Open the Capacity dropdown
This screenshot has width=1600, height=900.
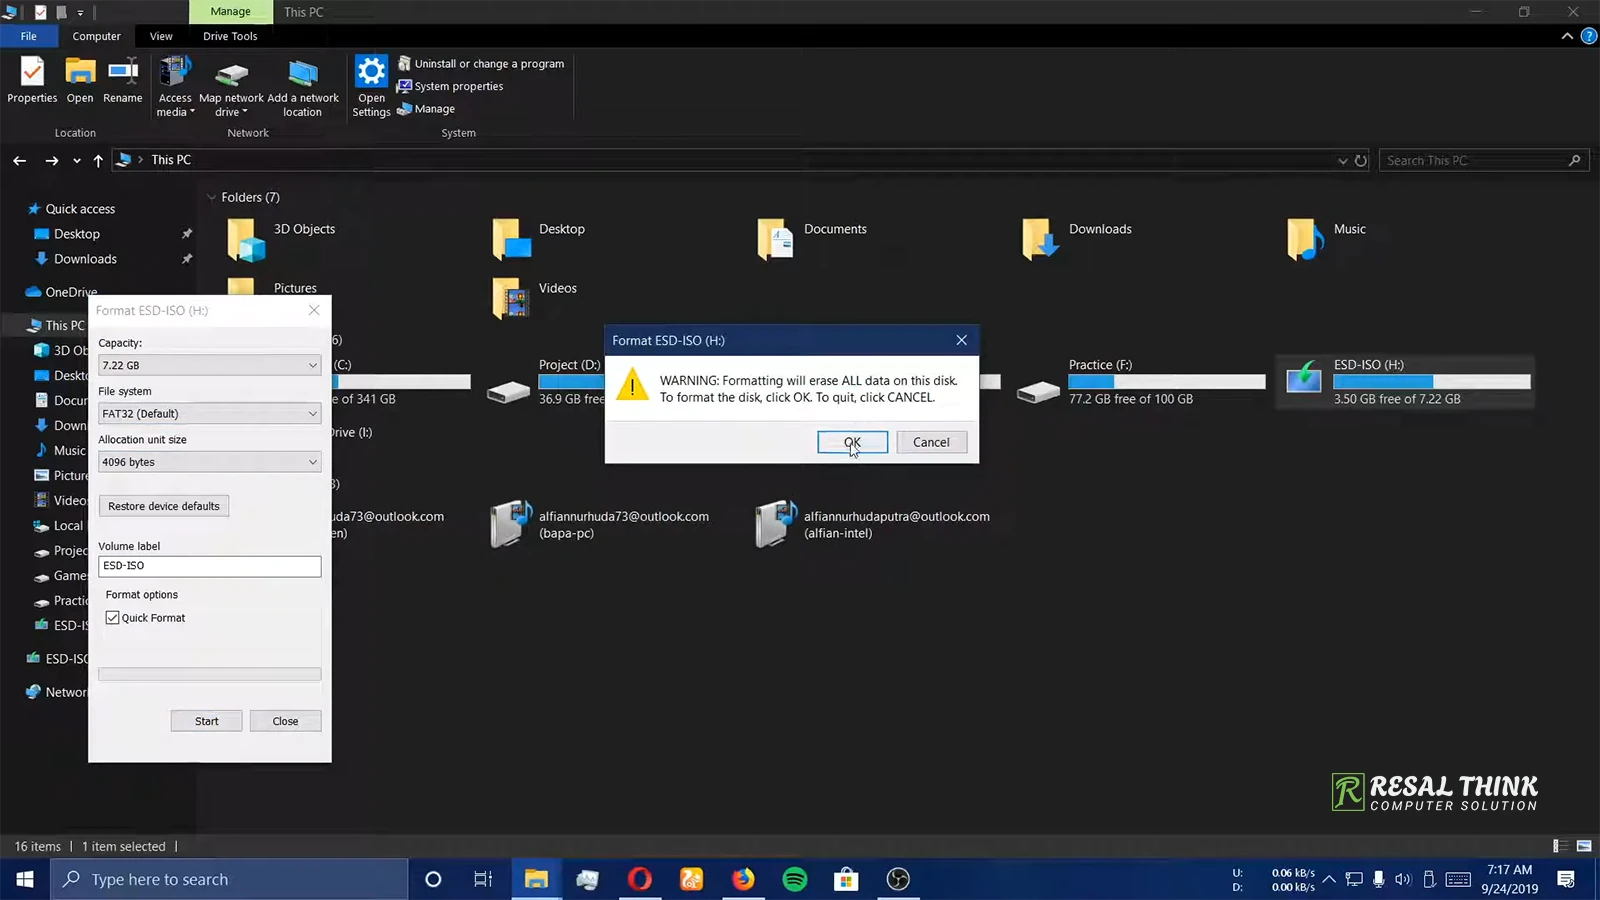click(x=209, y=365)
